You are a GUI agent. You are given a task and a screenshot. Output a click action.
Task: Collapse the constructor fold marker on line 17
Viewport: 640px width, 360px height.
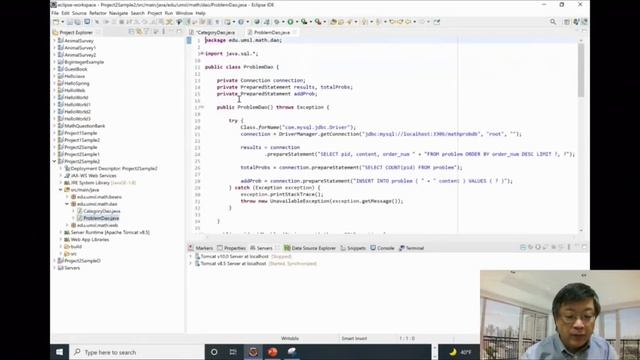click(201, 107)
